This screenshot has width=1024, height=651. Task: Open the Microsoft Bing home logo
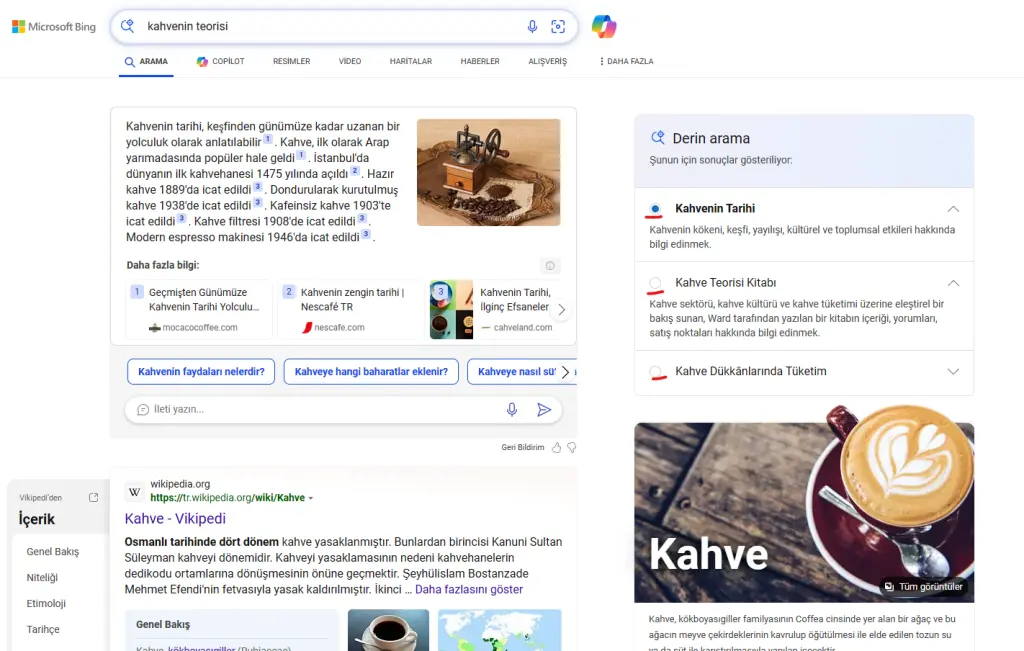pyautogui.click(x=54, y=27)
